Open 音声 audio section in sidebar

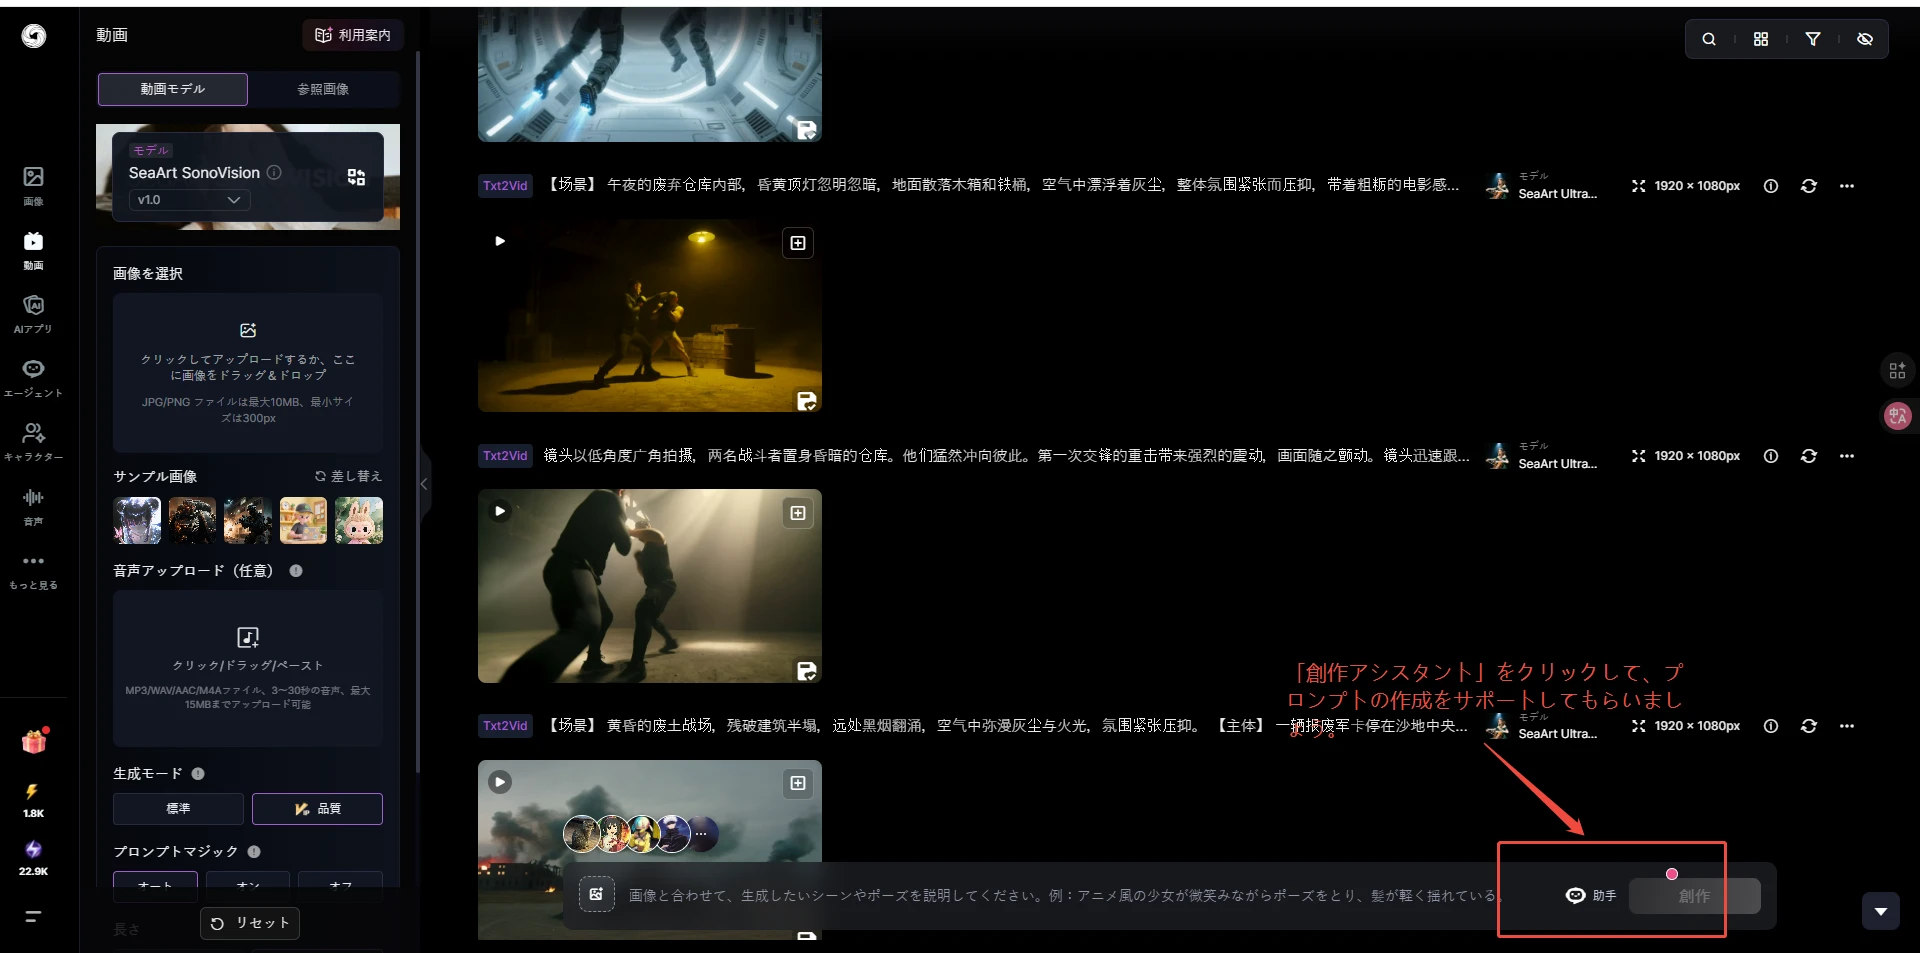(33, 505)
